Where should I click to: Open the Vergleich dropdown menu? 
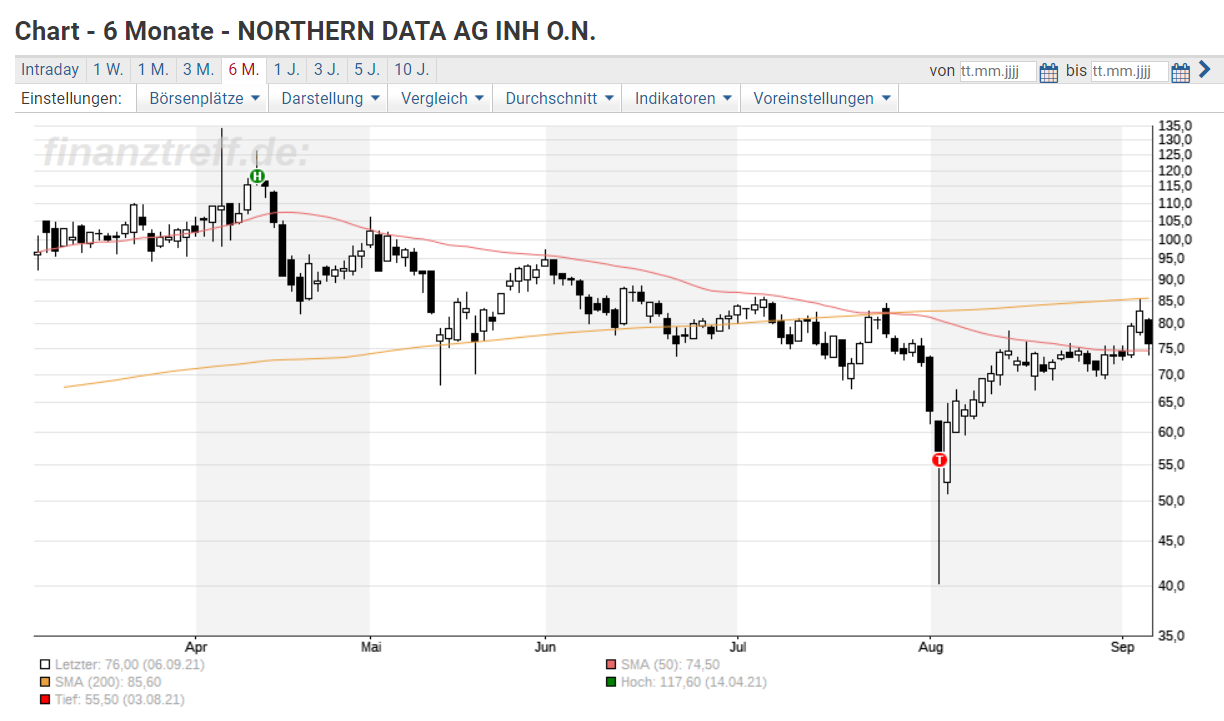pyautogui.click(x=441, y=98)
